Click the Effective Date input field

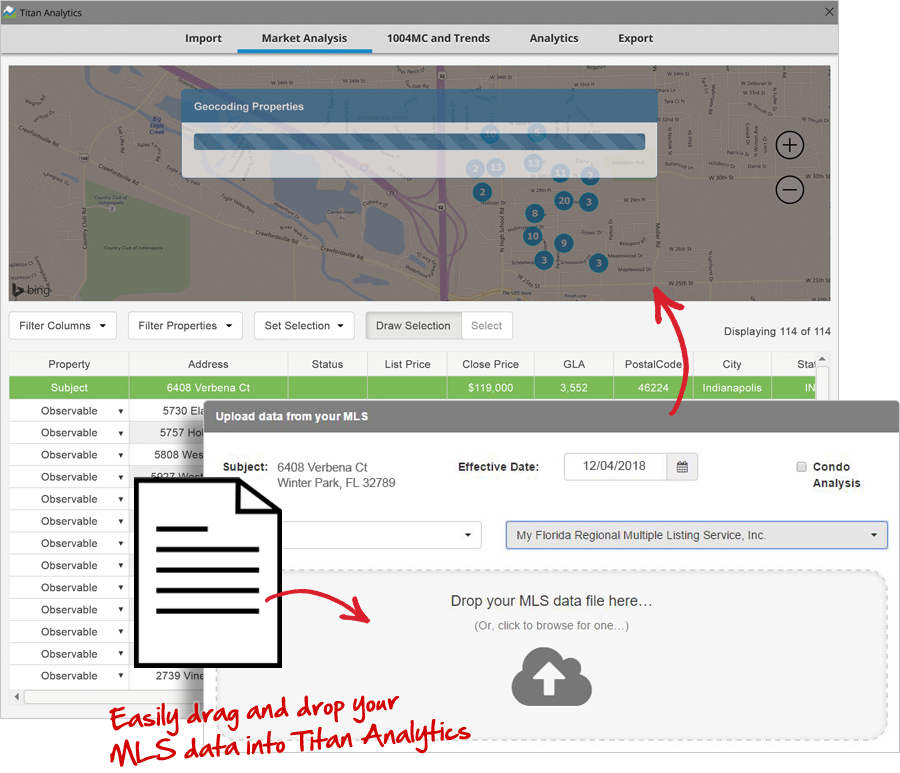coord(615,467)
